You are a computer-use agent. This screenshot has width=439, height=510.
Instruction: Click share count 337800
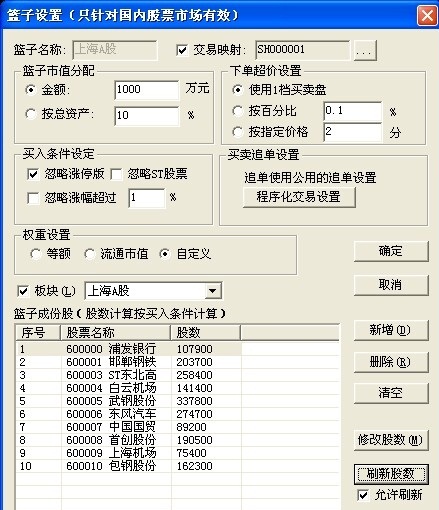click(x=194, y=401)
